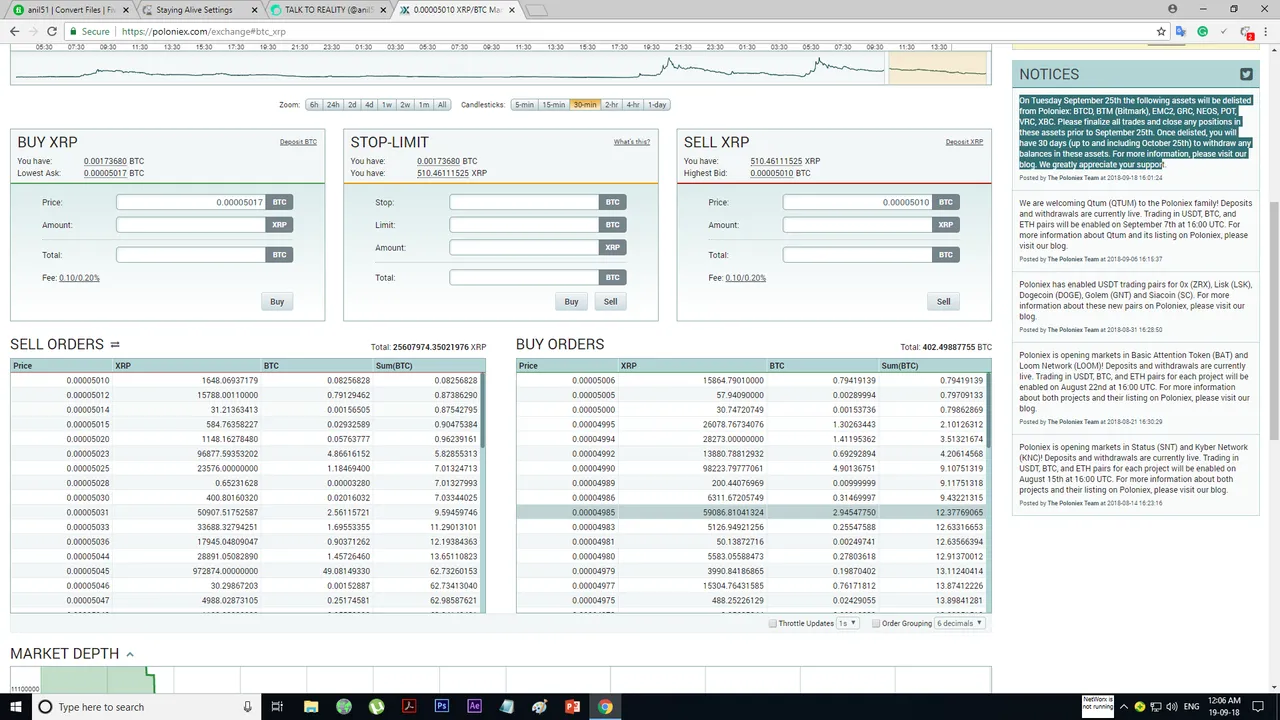Collapse the Market Depth section chevron
1280x720 pixels.
[x=129, y=654]
